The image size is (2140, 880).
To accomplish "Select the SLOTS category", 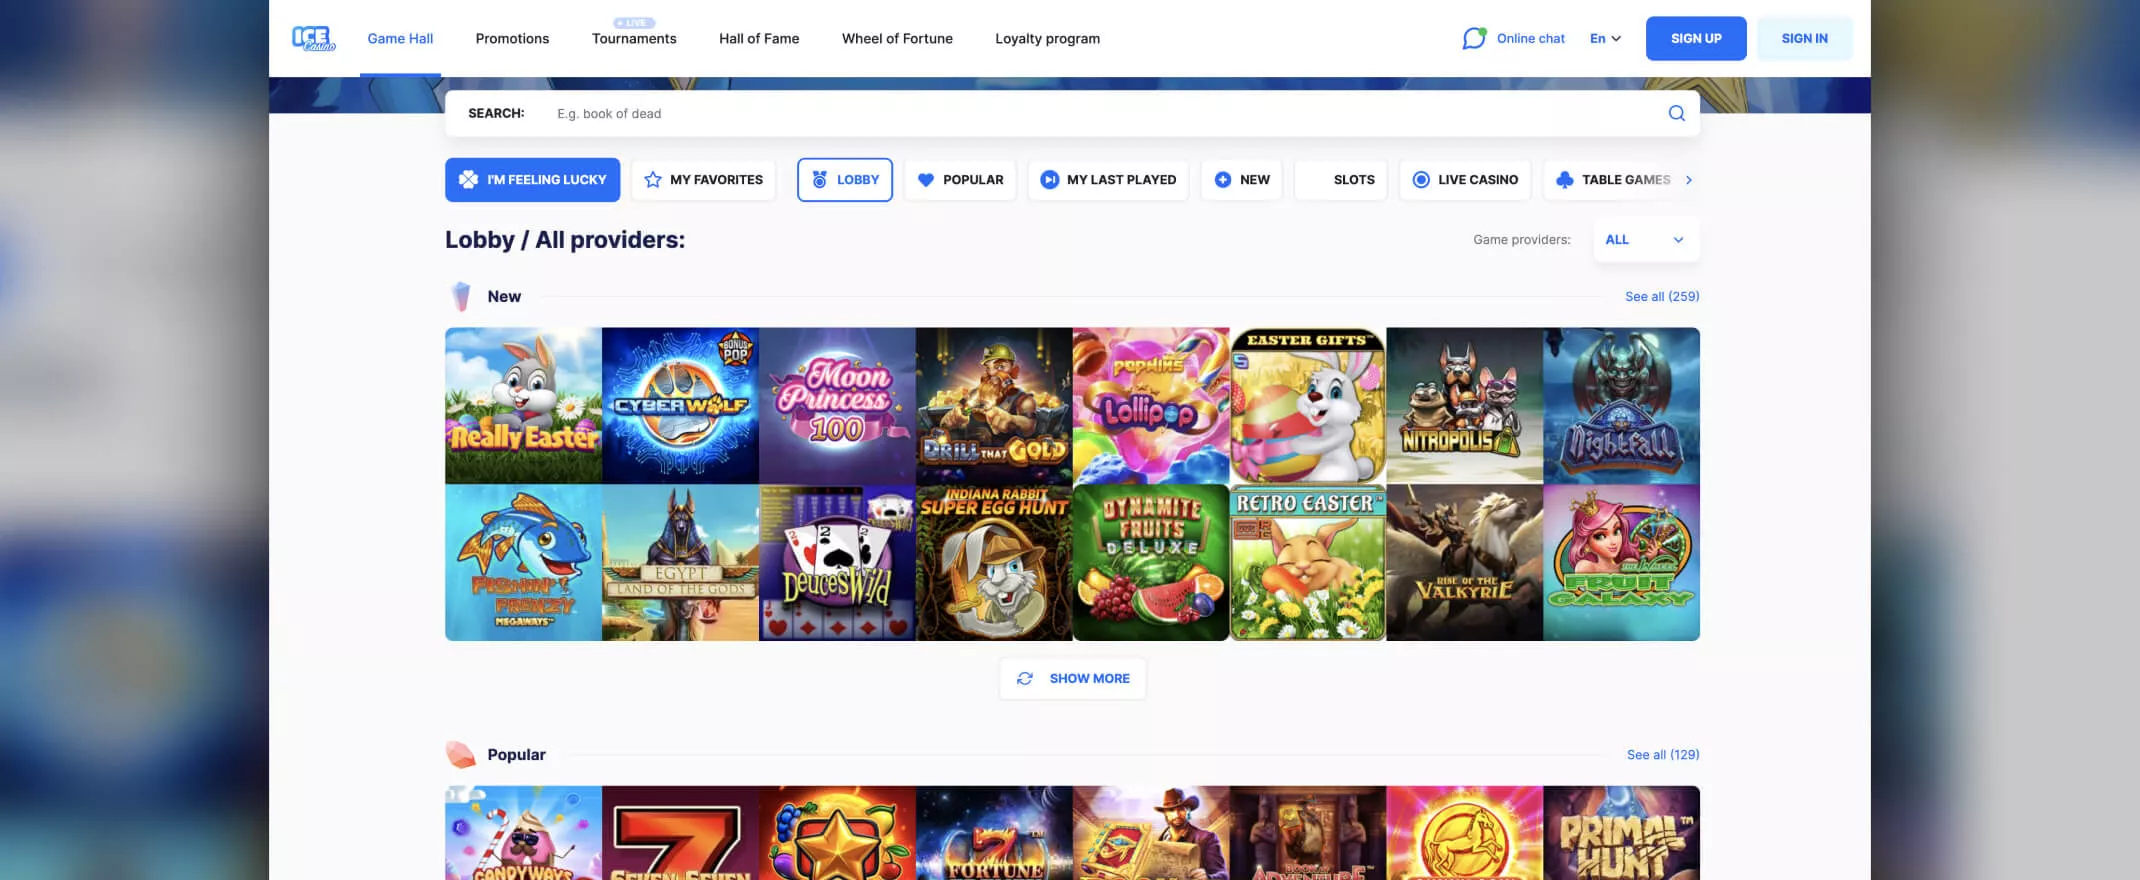I will [1341, 180].
